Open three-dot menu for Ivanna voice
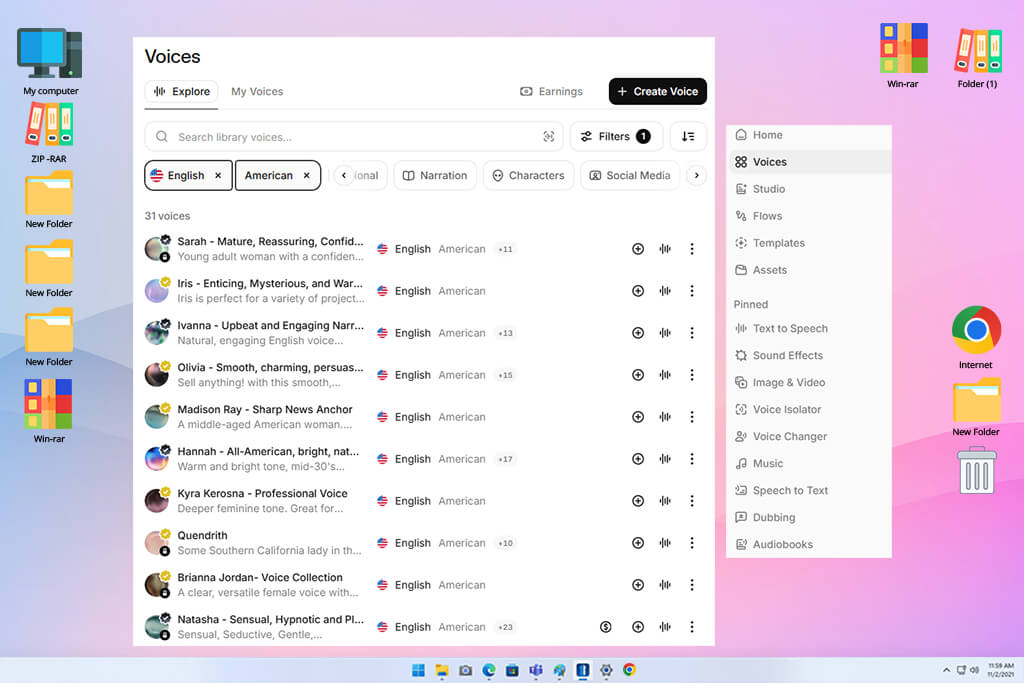The height and width of the screenshot is (683, 1024). pyautogui.click(x=692, y=333)
